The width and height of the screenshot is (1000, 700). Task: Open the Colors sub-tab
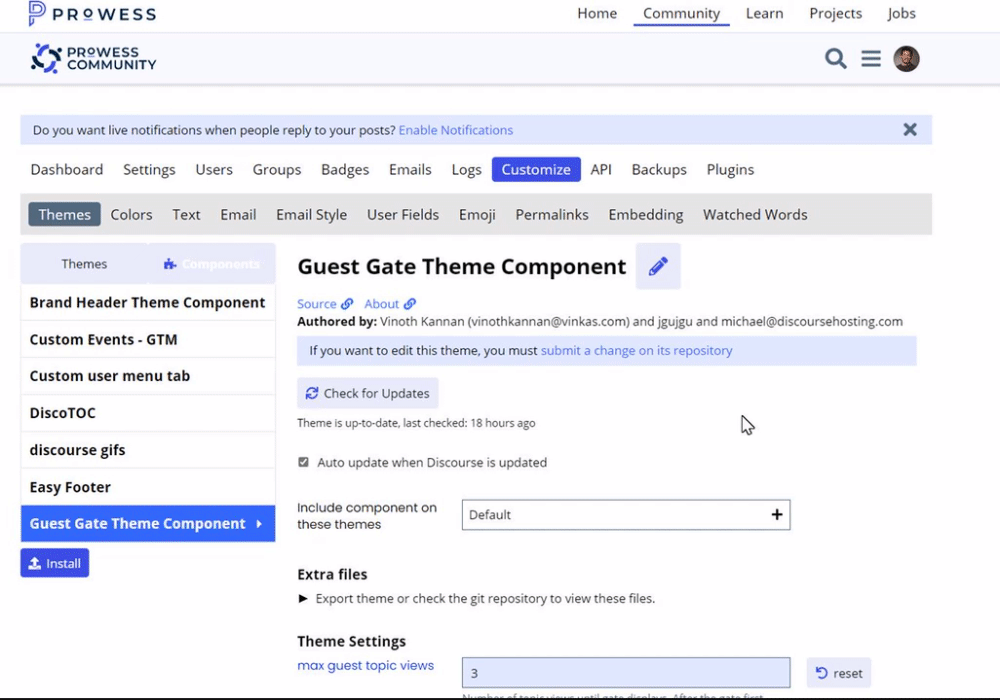[x=131, y=214]
